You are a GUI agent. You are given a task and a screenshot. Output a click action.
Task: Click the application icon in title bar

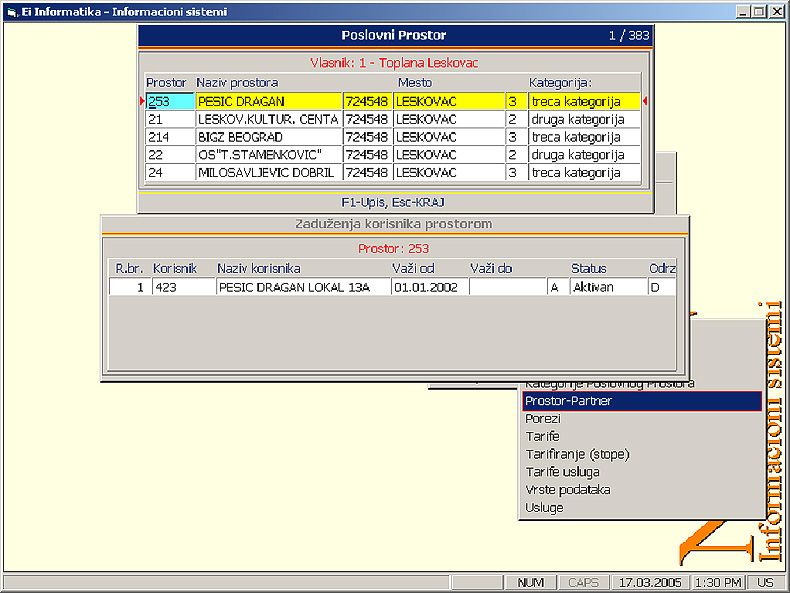pyautogui.click(x=11, y=12)
